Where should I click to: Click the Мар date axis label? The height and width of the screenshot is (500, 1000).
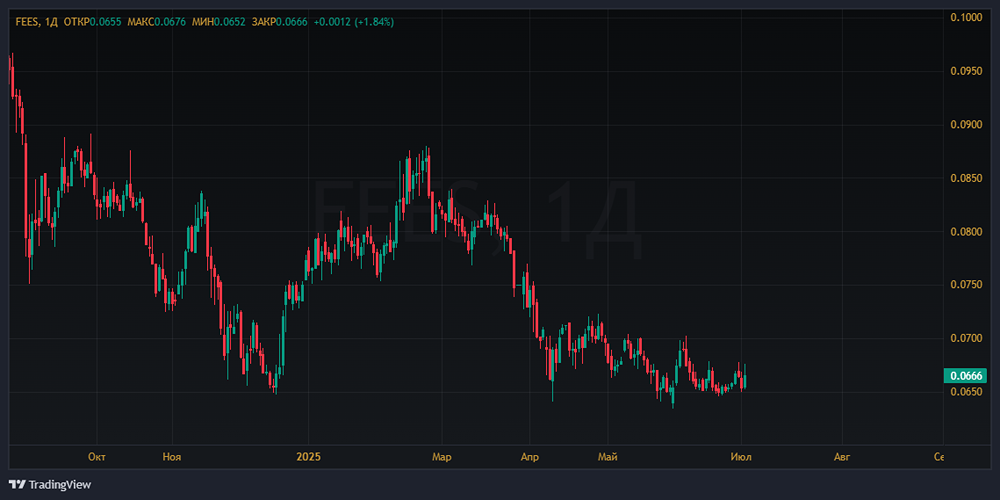pos(441,457)
